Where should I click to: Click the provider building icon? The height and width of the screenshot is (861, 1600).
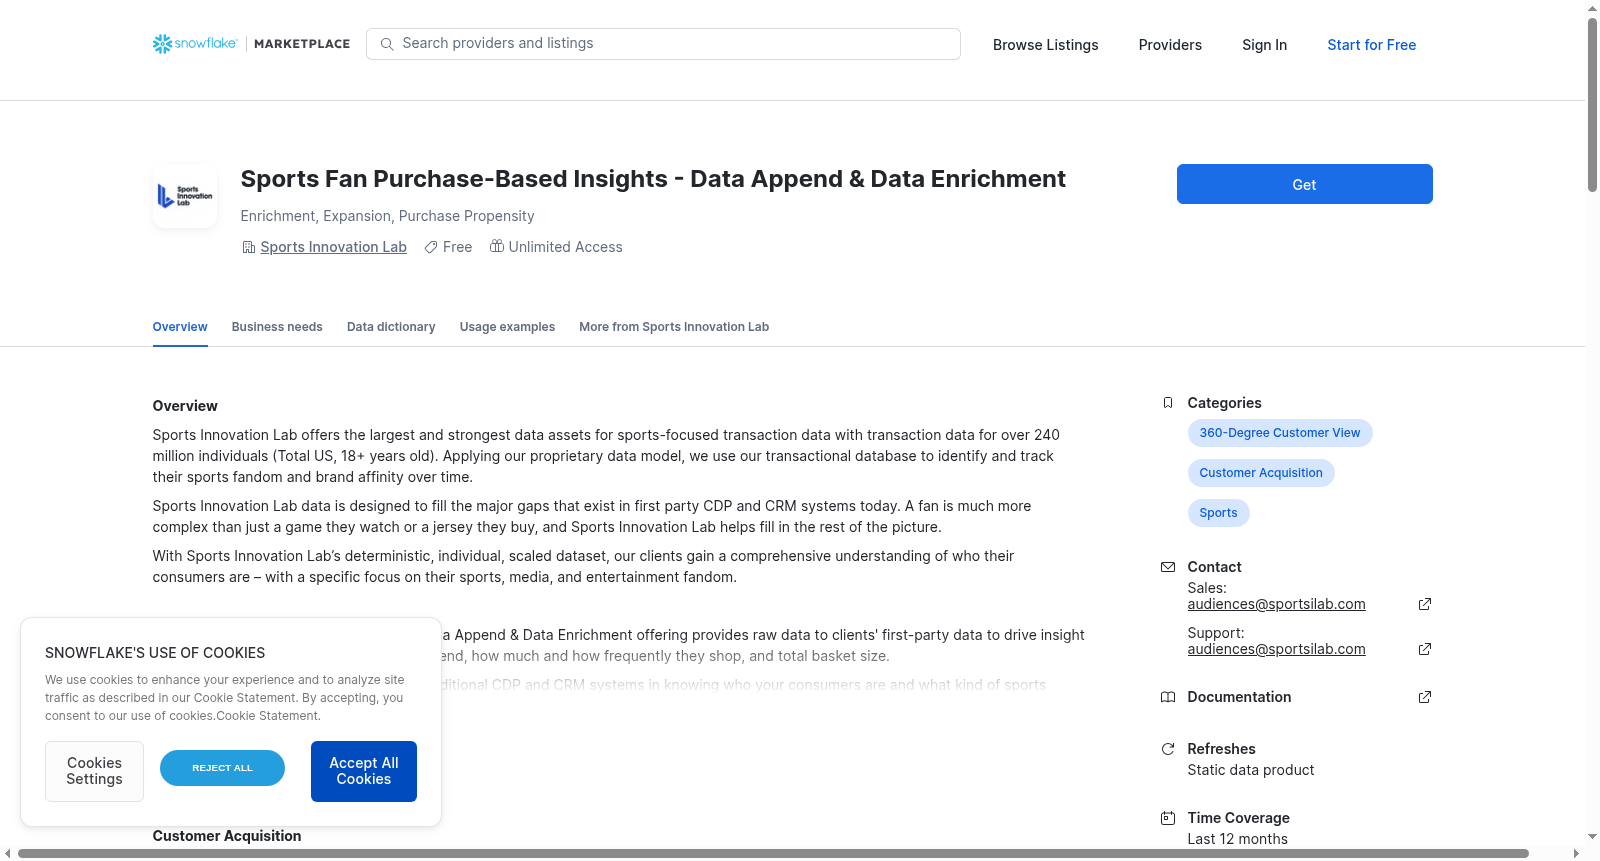pos(248,247)
